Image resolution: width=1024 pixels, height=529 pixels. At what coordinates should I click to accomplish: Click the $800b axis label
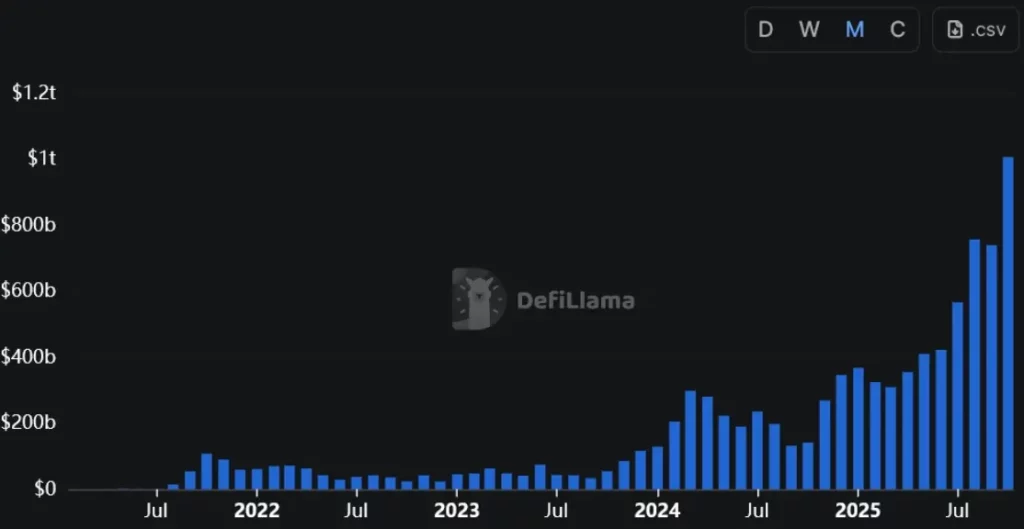[x=29, y=225]
